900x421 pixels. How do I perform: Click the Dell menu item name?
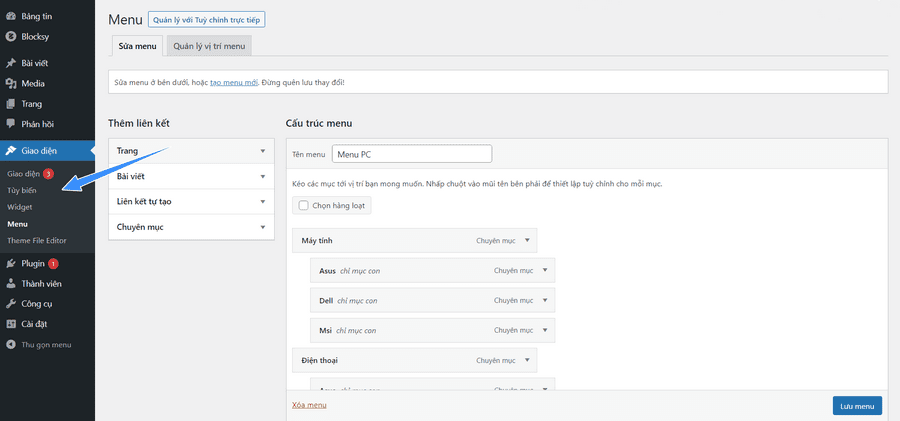[x=326, y=300]
